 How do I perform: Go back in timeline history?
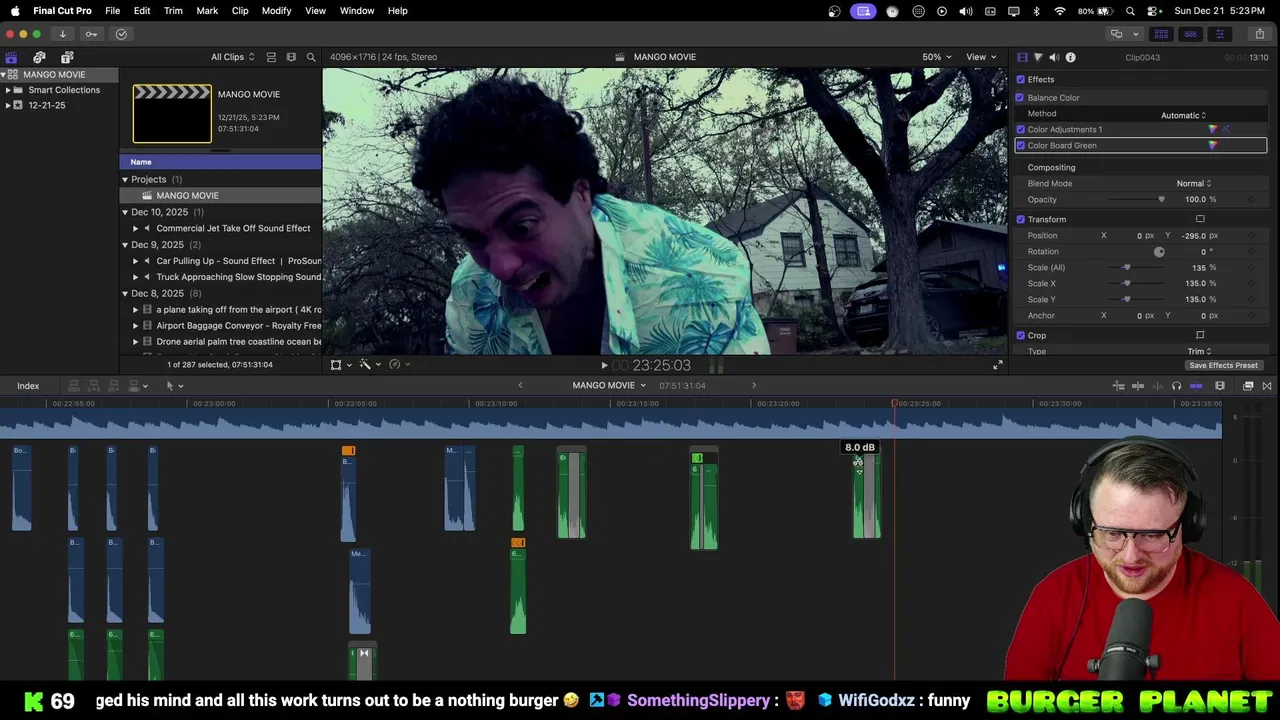click(x=520, y=385)
